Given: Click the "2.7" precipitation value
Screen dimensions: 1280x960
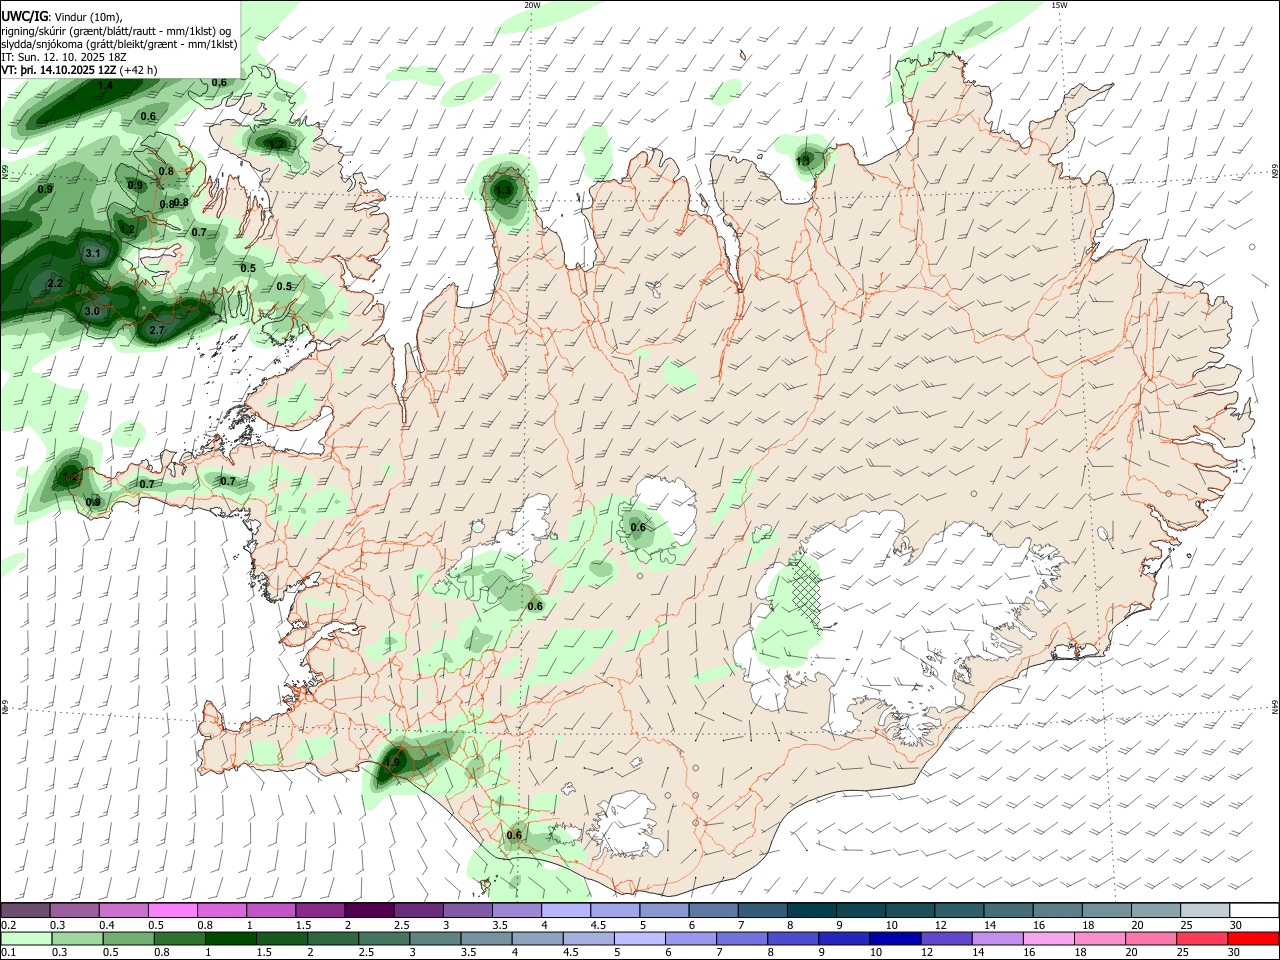Looking at the screenshot, I should [157, 330].
